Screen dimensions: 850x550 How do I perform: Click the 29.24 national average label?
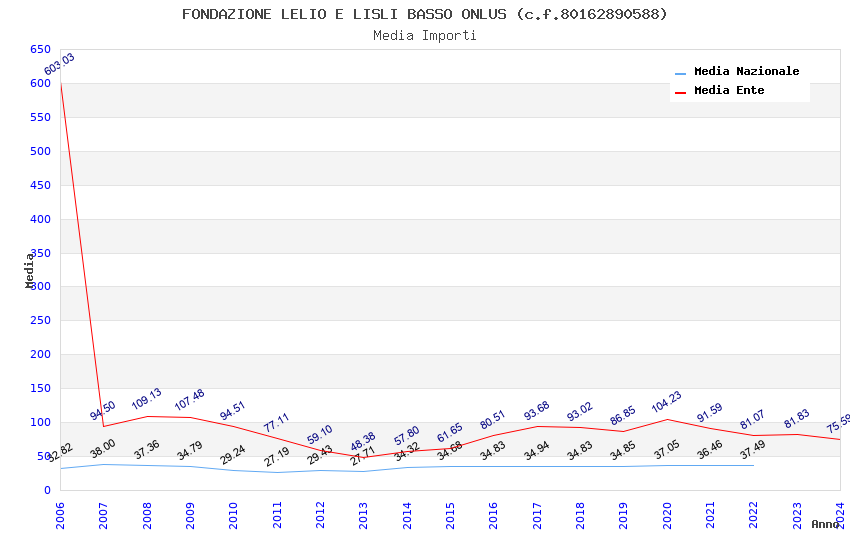(x=233, y=455)
